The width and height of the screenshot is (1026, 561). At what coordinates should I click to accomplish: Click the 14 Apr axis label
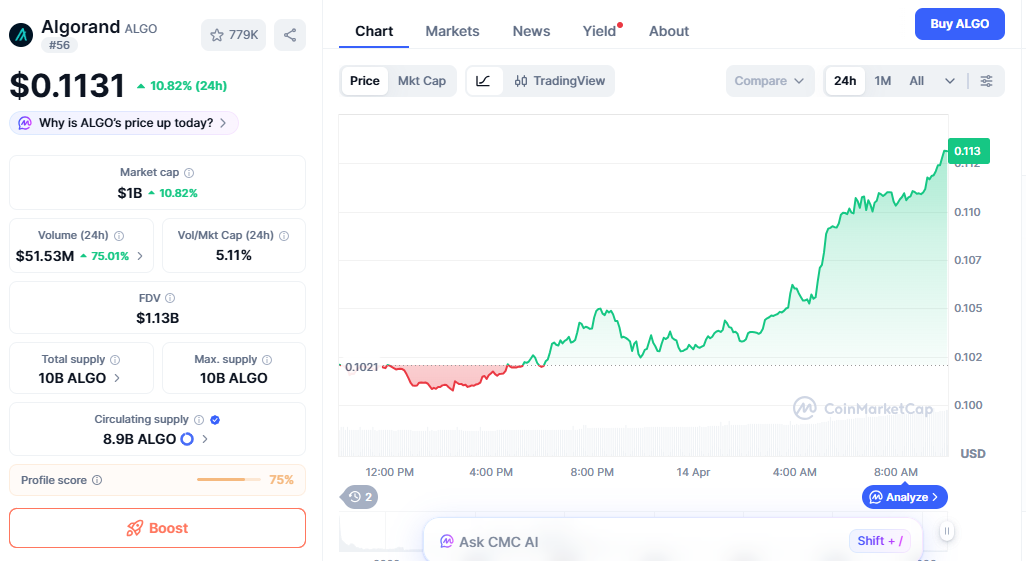pos(693,472)
